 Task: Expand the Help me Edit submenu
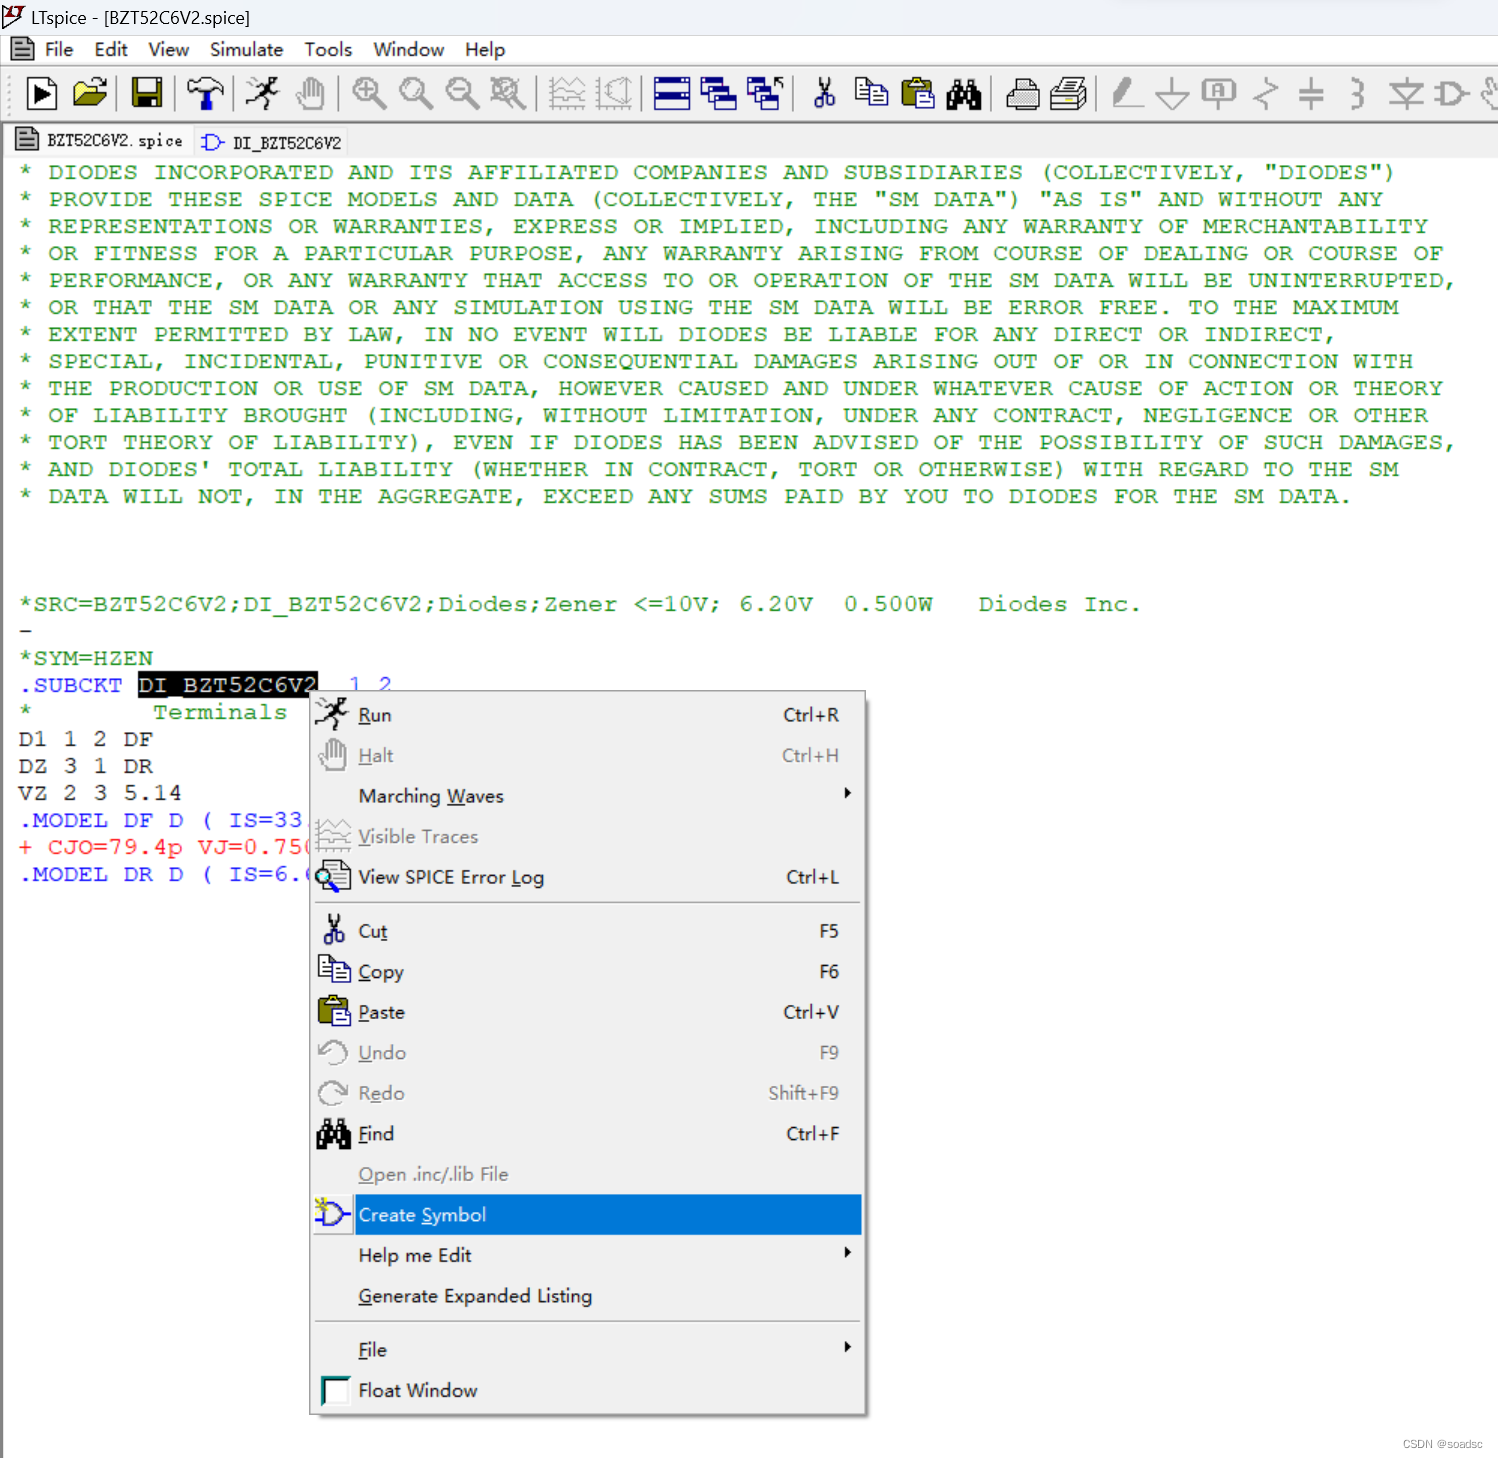(587, 1255)
